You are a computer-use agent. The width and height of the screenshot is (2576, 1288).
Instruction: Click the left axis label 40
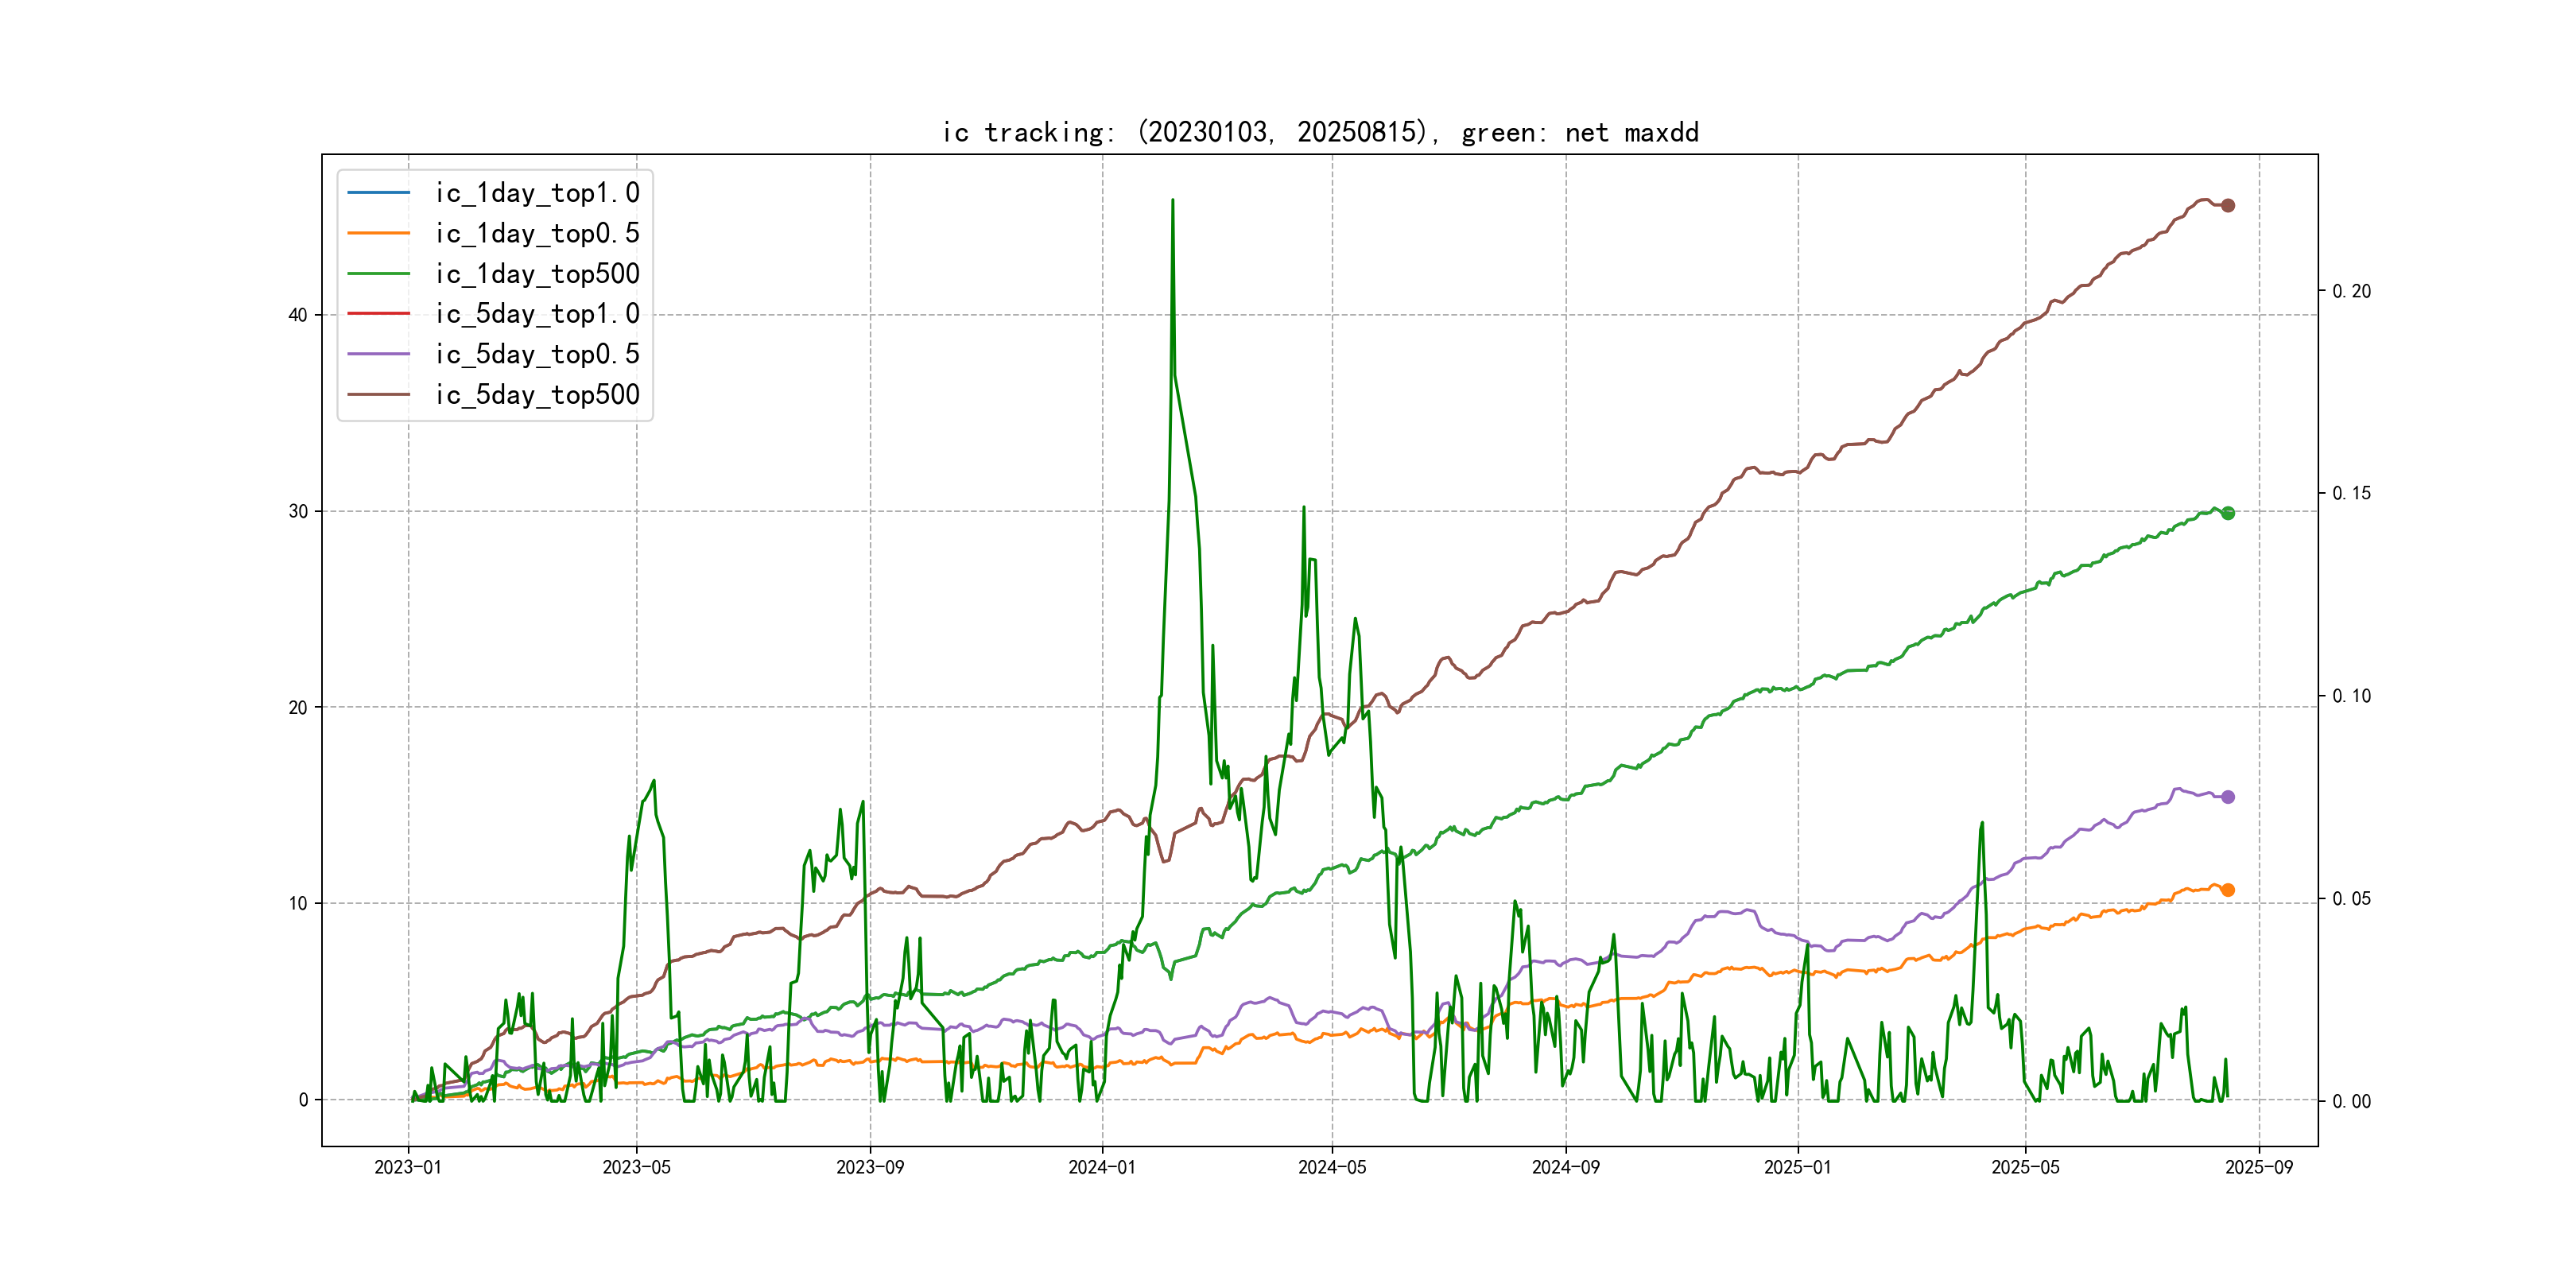pos(298,315)
